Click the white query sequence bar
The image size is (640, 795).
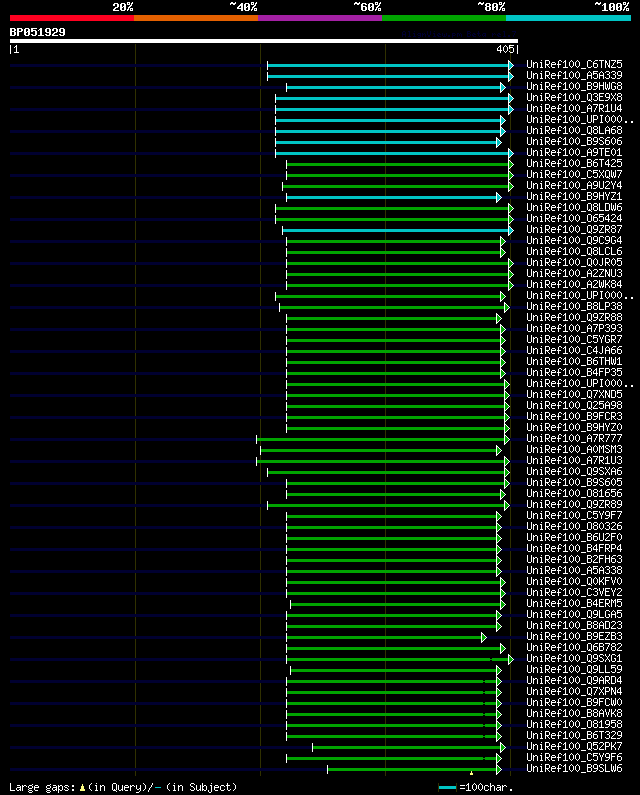pos(264,41)
